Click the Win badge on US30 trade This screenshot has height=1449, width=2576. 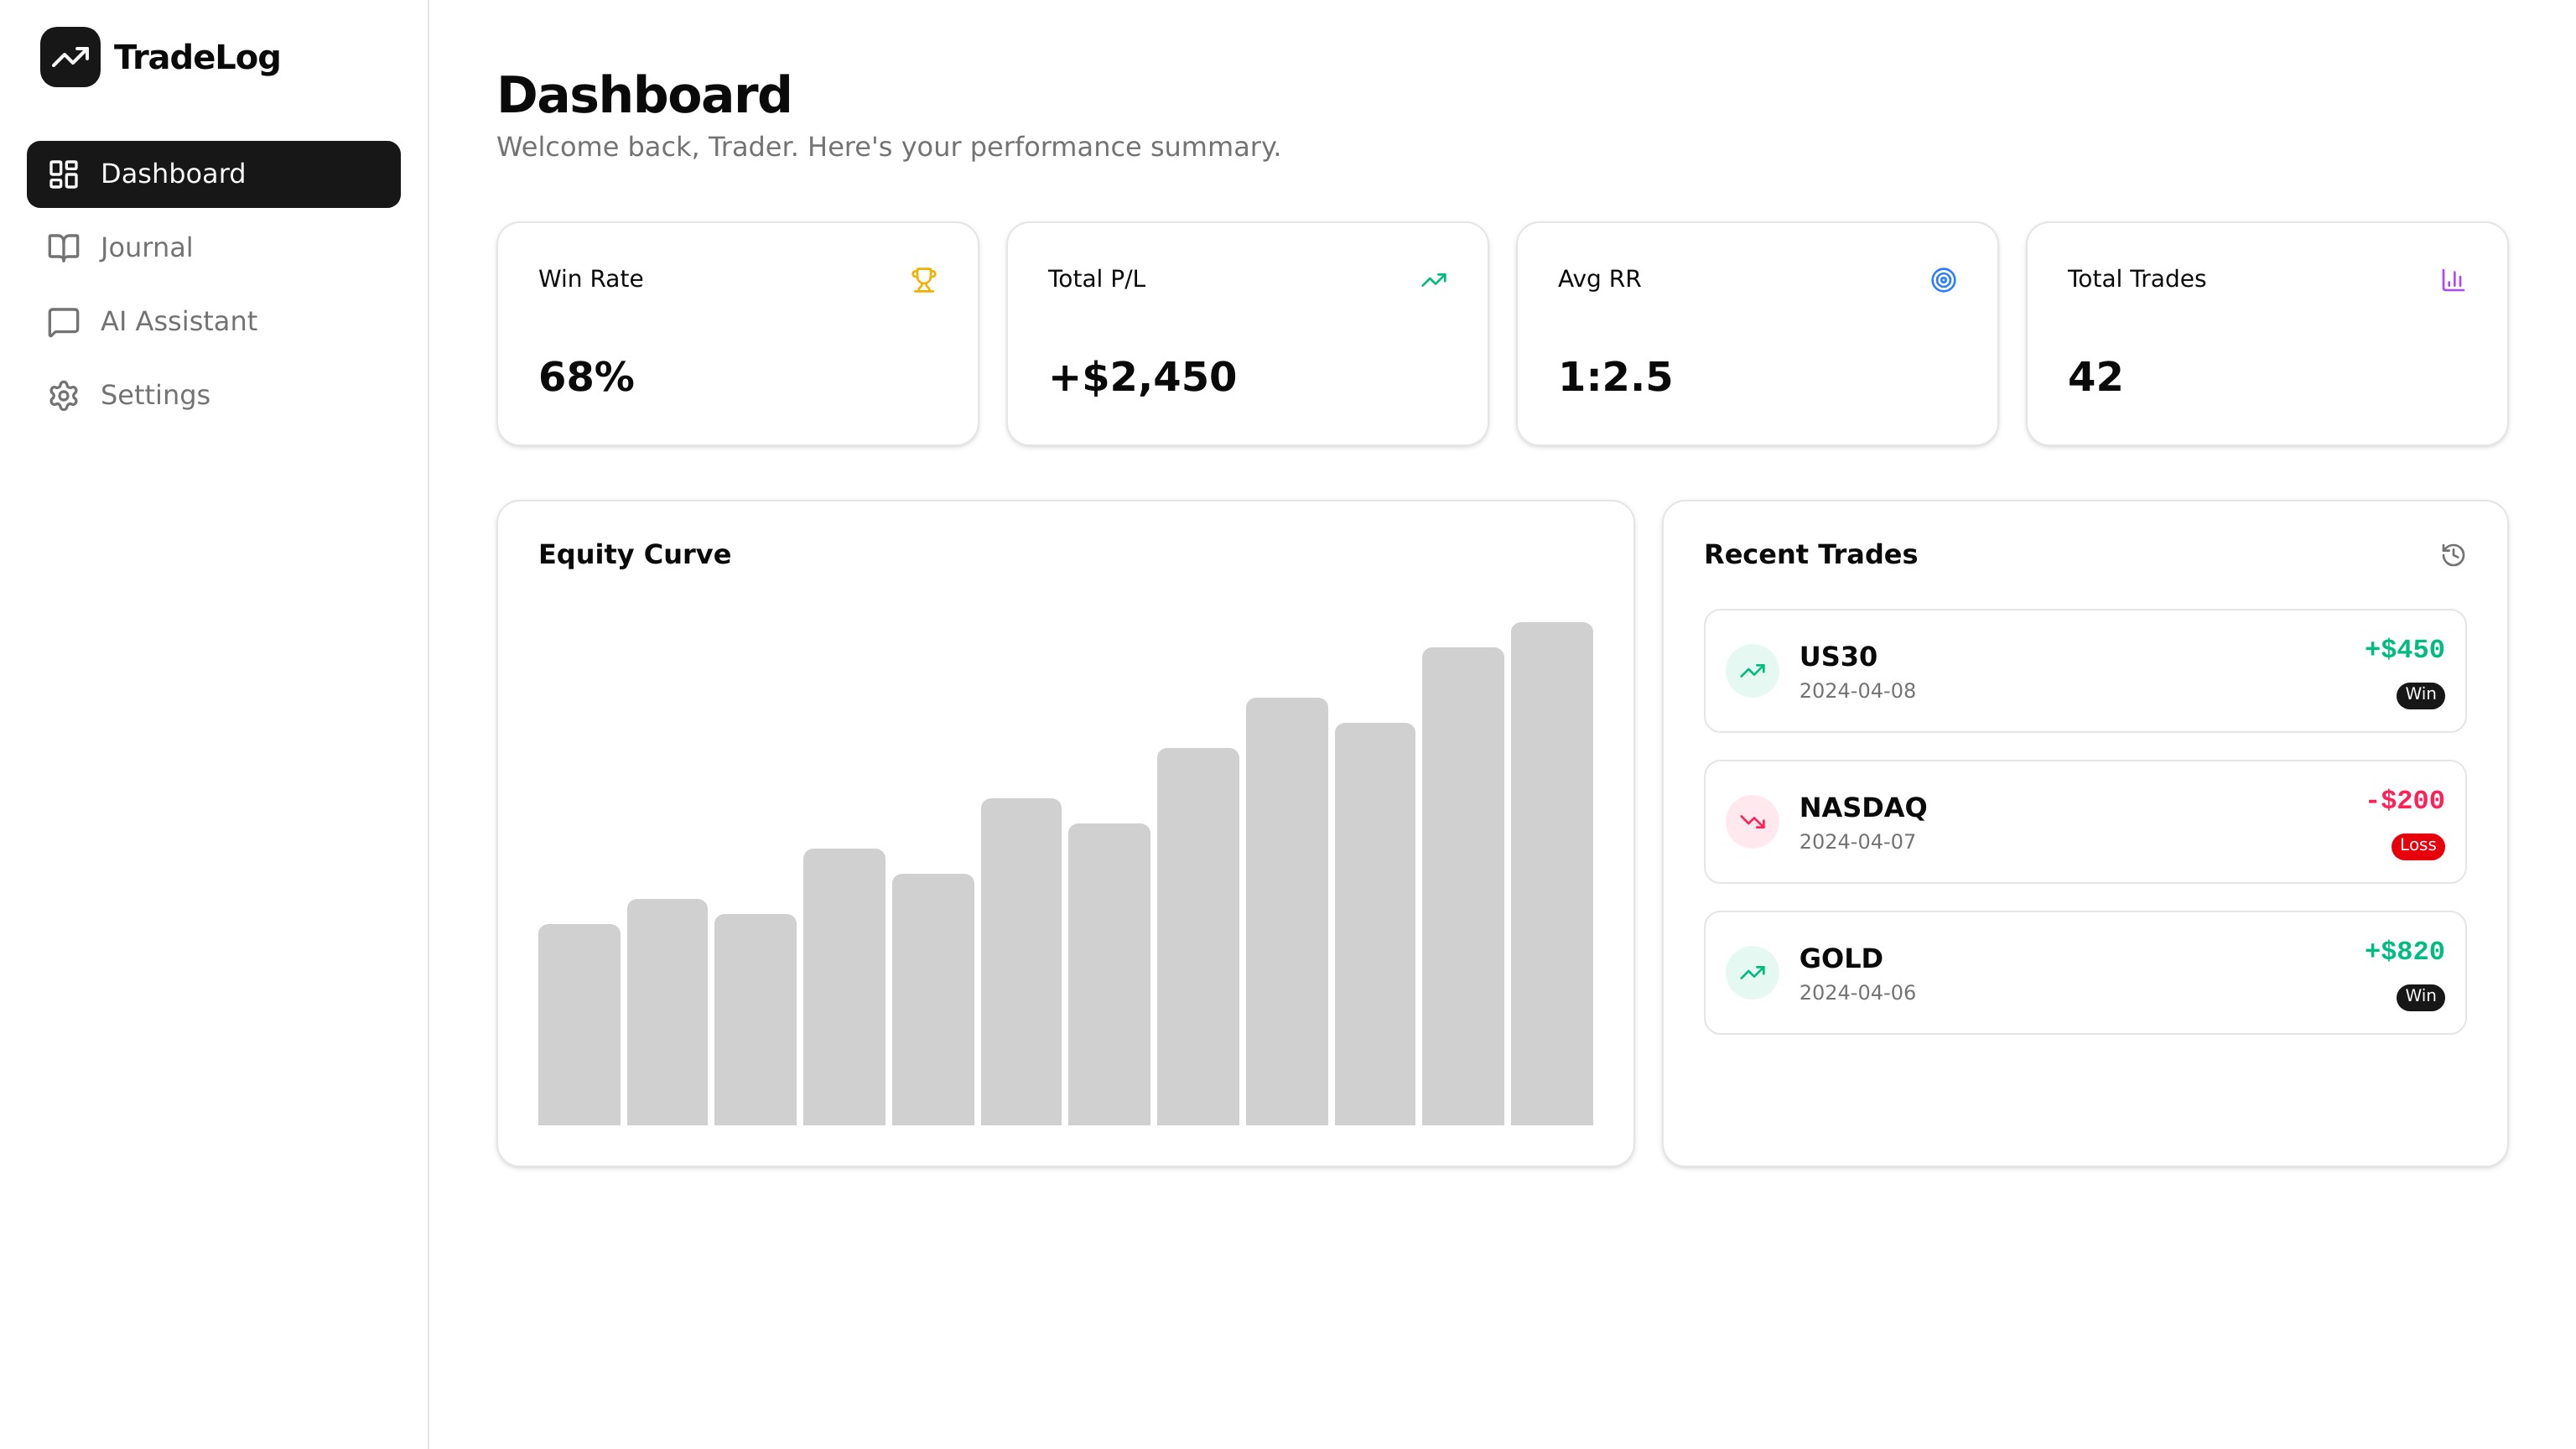point(2419,695)
